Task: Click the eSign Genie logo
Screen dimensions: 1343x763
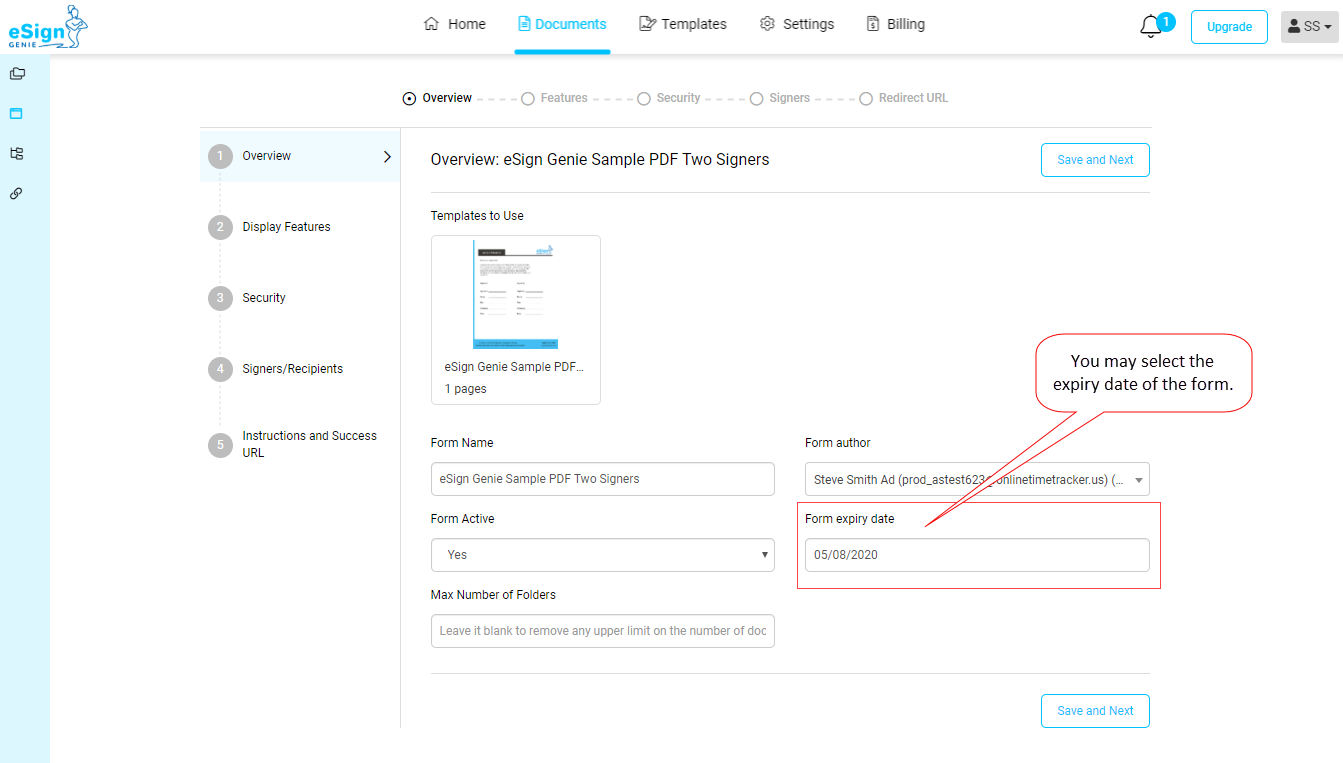Action: (x=48, y=27)
